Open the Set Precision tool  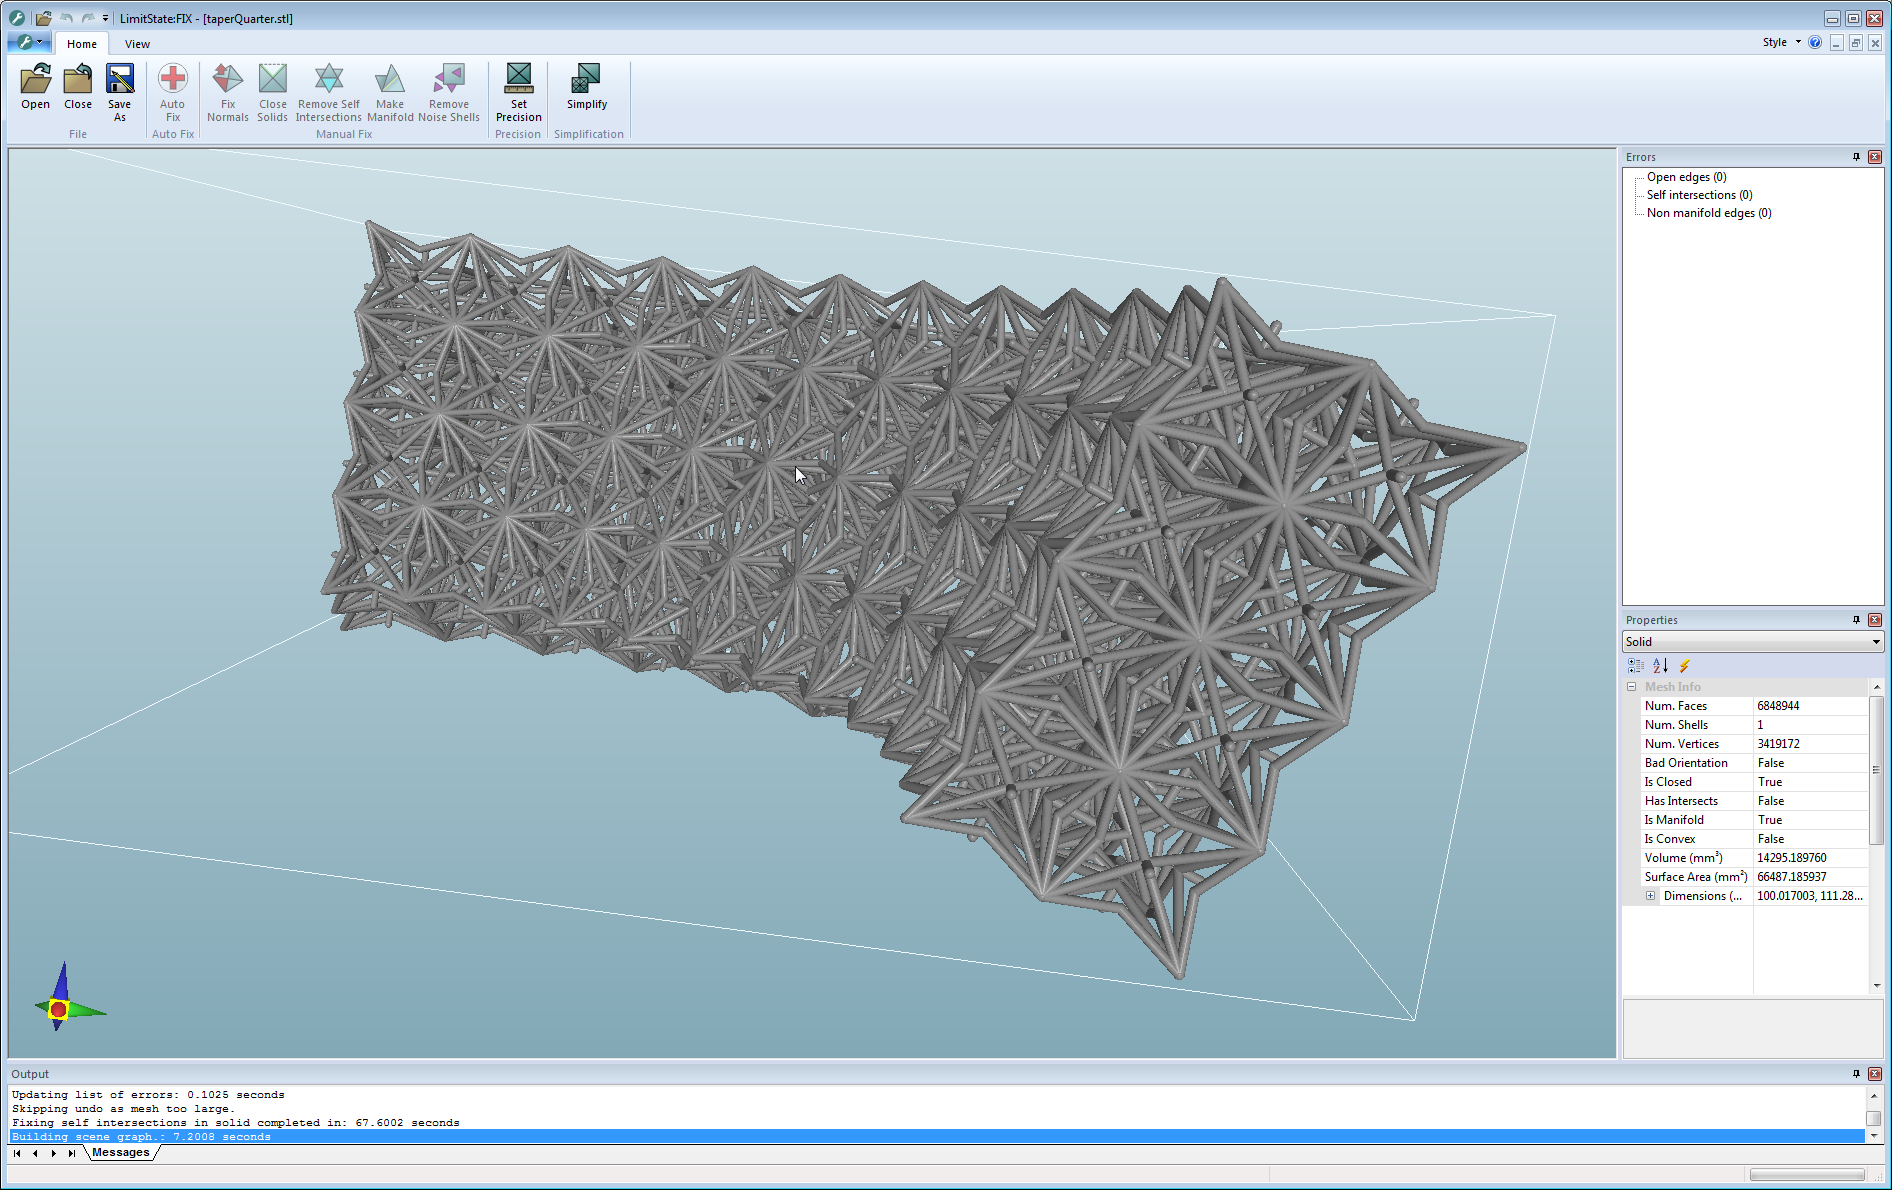519,92
